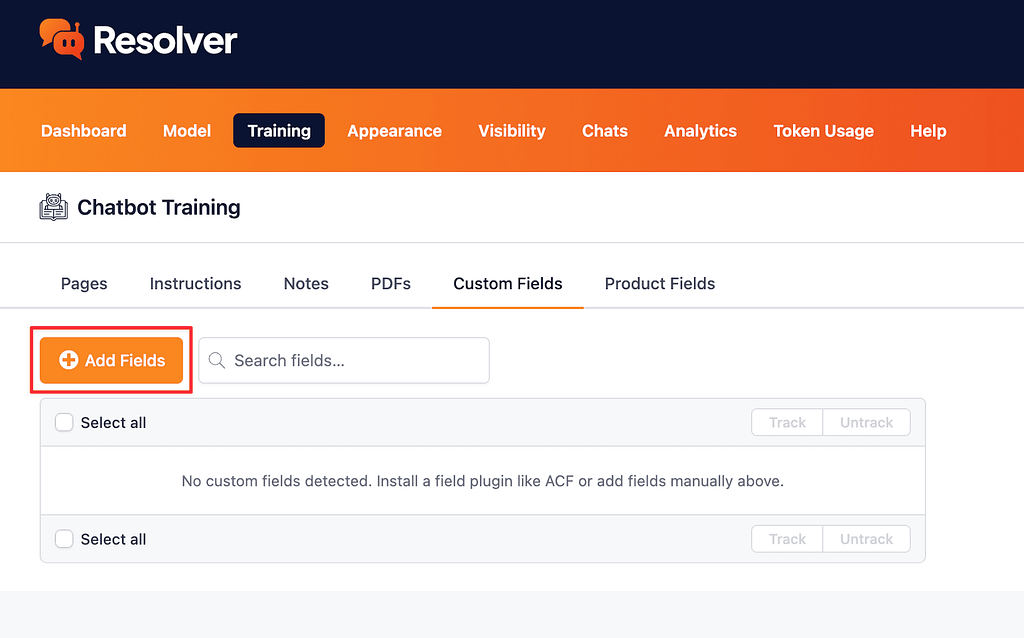The image size is (1024, 638).
Task: Click the magnifier icon in search box
Action: (x=217, y=360)
